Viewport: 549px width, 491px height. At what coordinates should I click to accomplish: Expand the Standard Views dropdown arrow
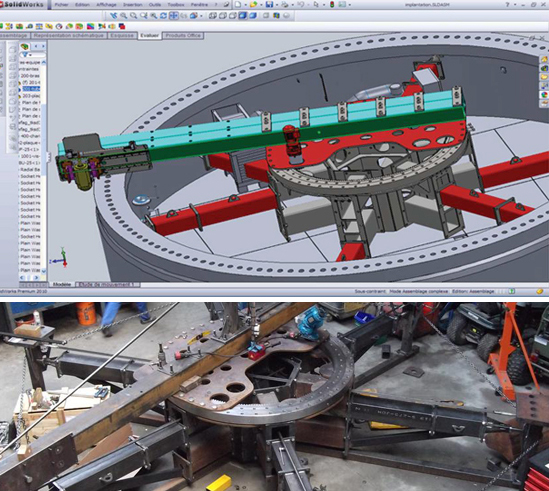pyautogui.click(x=201, y=16)
